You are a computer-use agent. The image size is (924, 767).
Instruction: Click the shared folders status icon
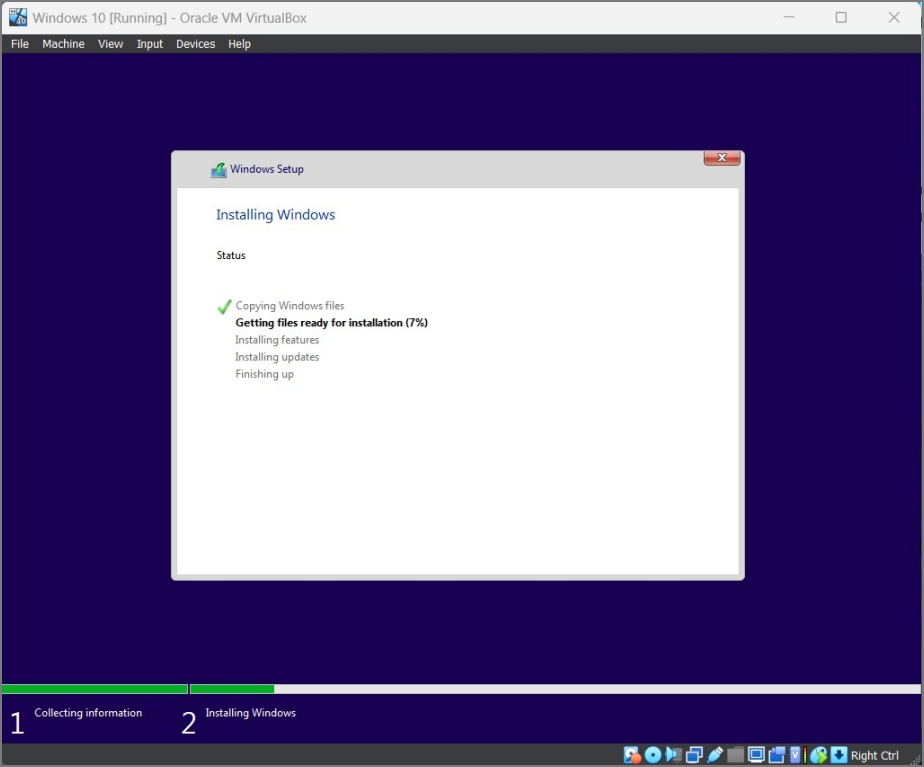pyautogui.click(x=734, y=755)
